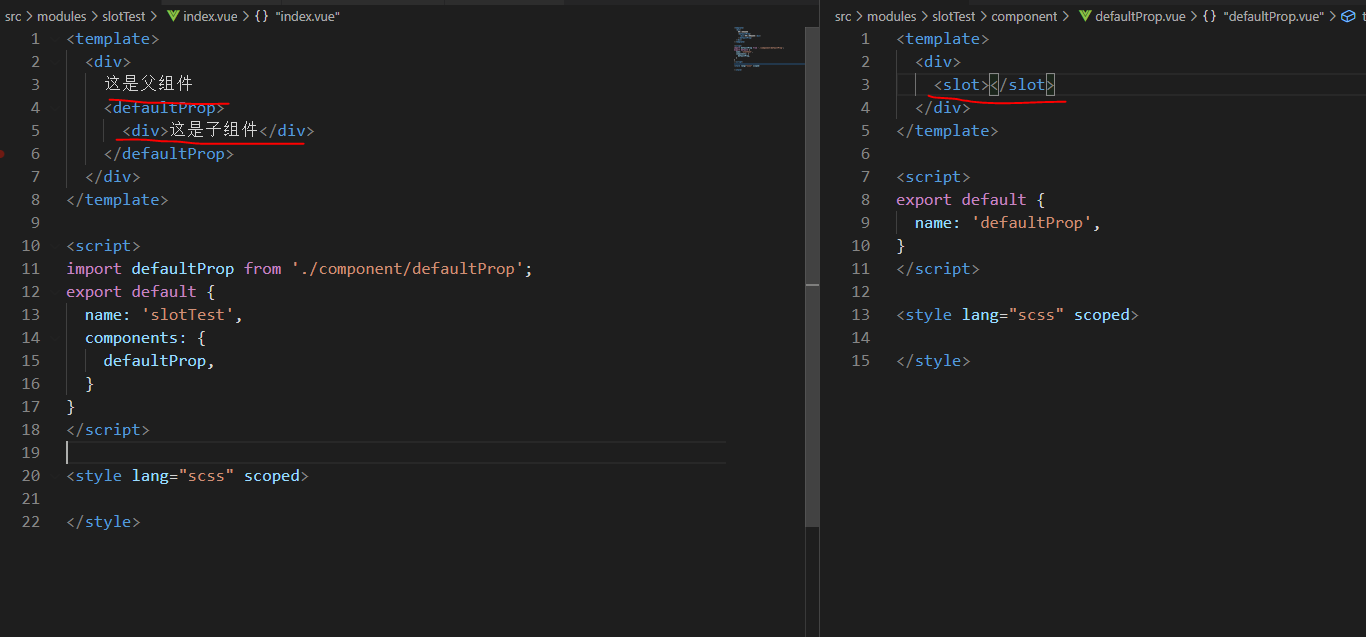1366x637 pixels.
Task: Click line number 19 in left editor
Action: 30,452
